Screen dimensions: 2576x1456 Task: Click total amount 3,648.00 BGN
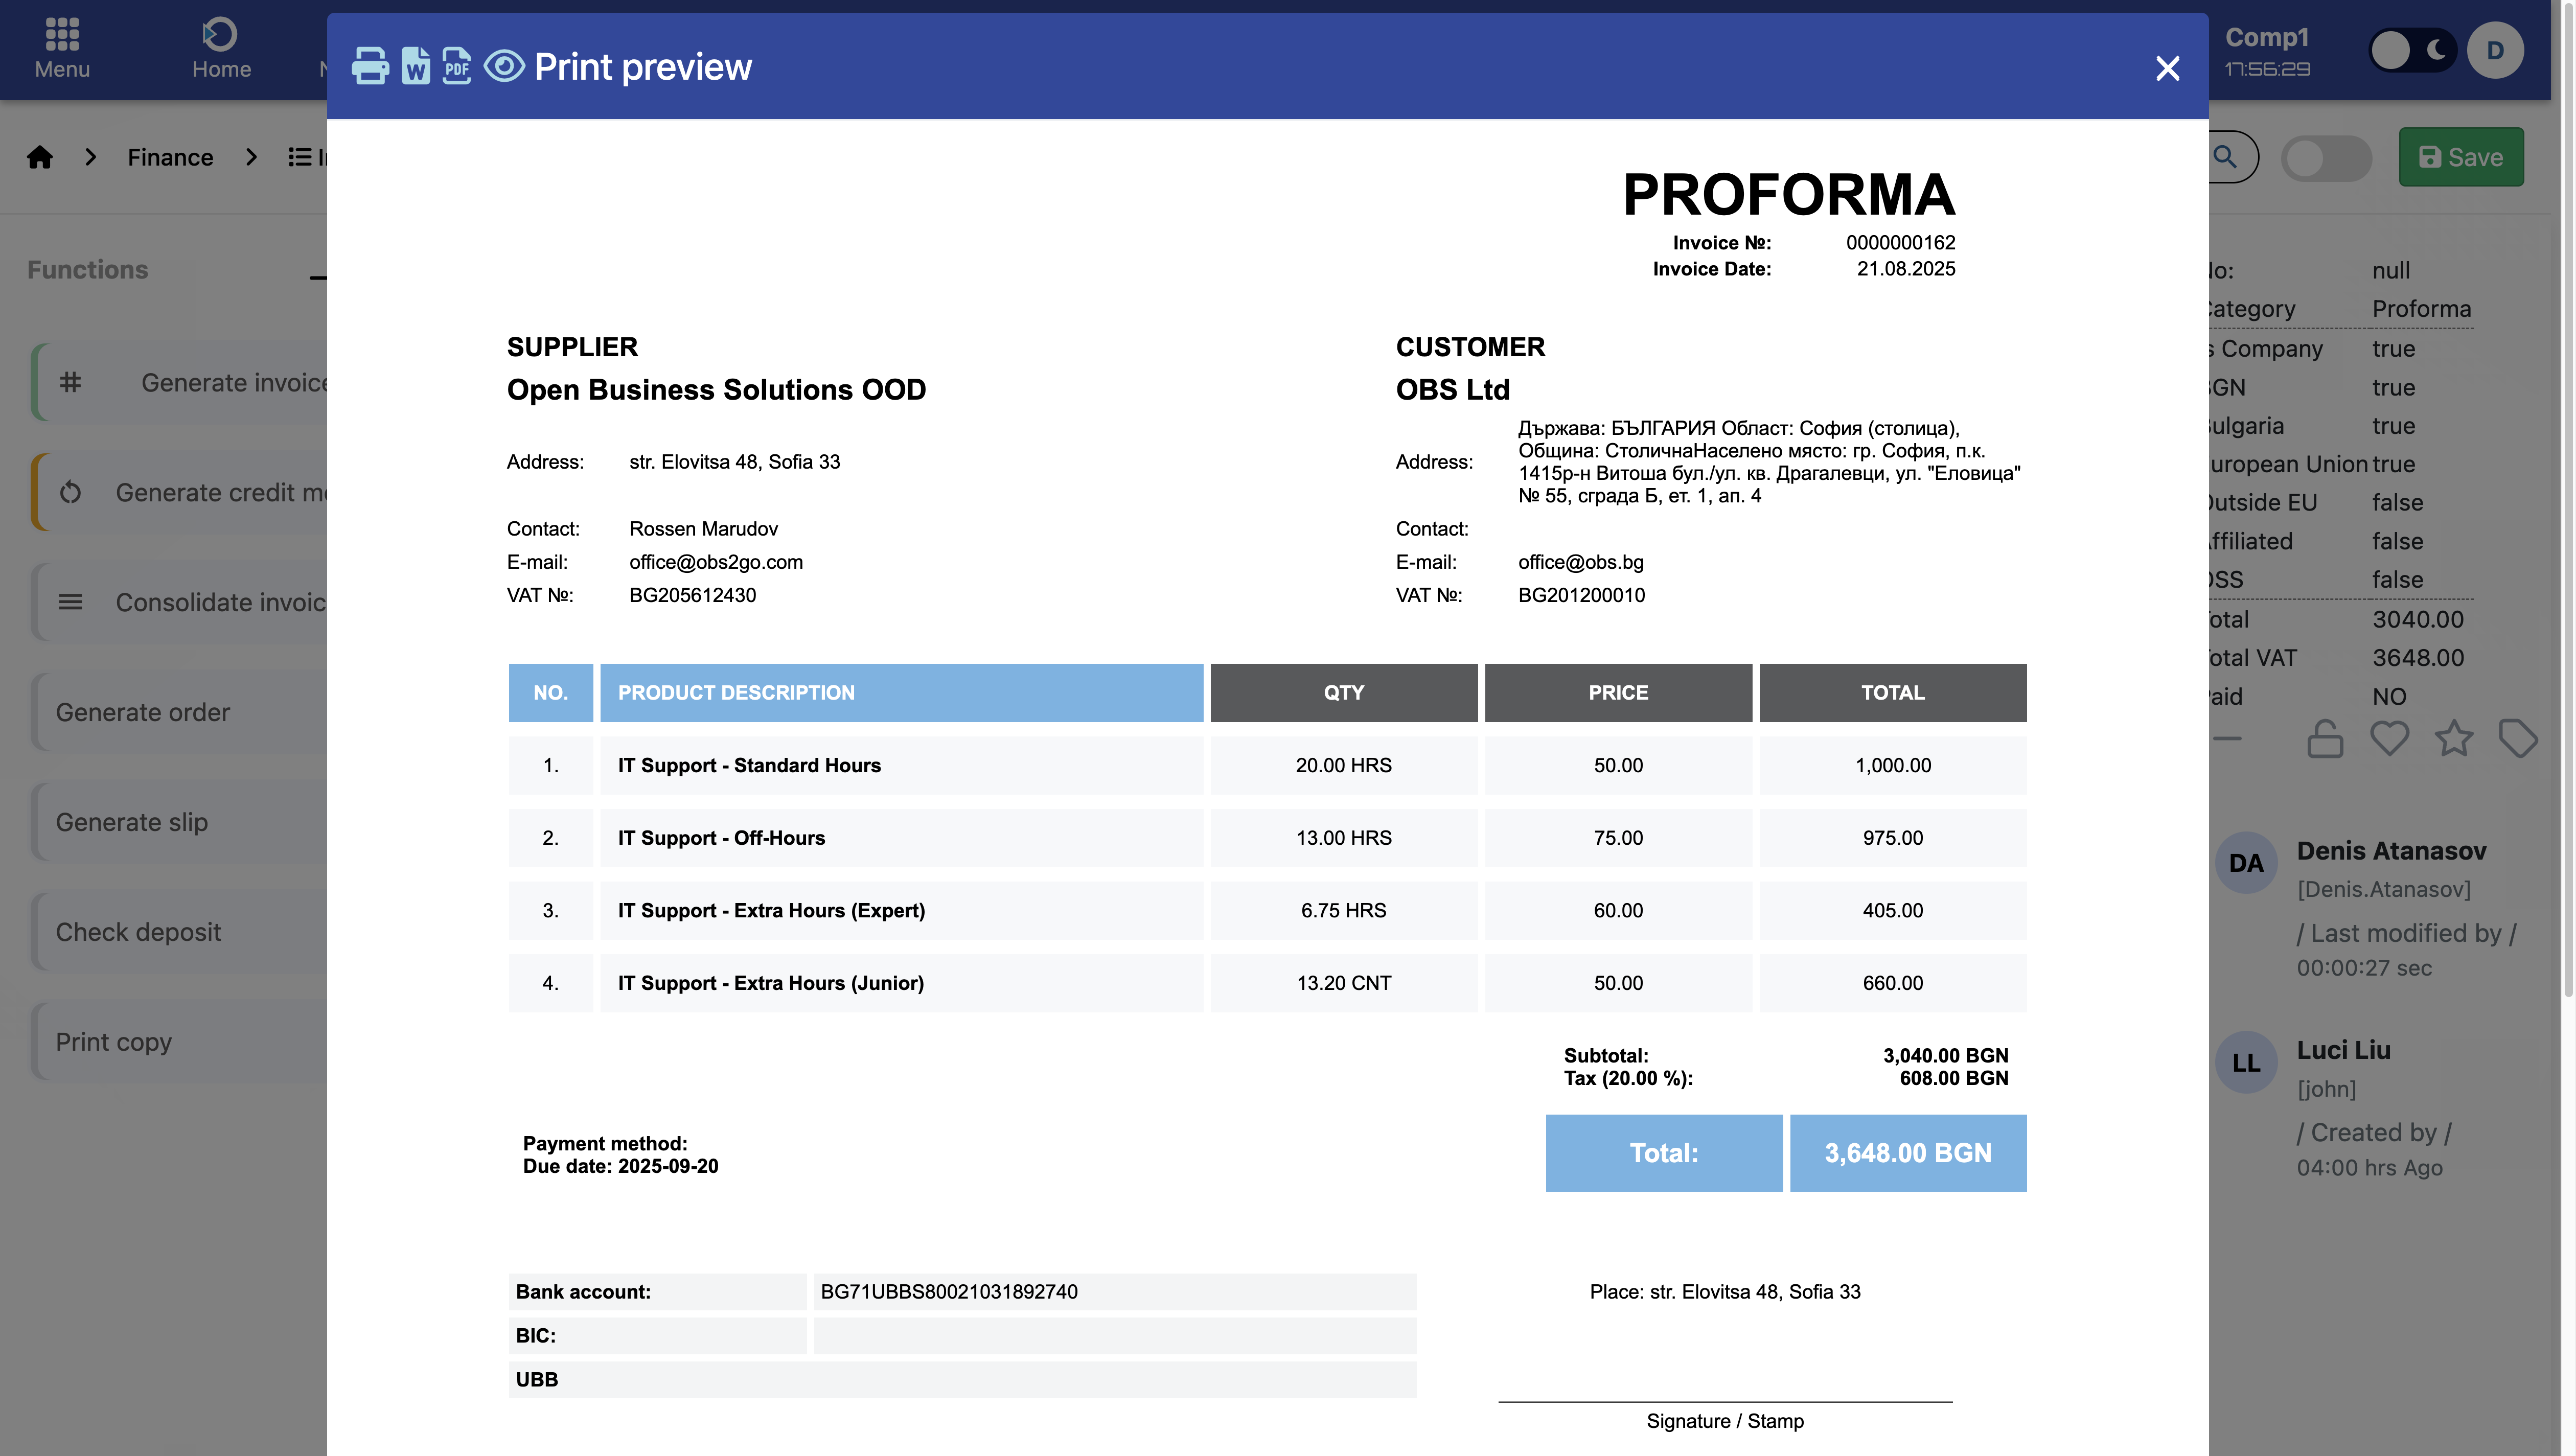pos(1908,1153)
